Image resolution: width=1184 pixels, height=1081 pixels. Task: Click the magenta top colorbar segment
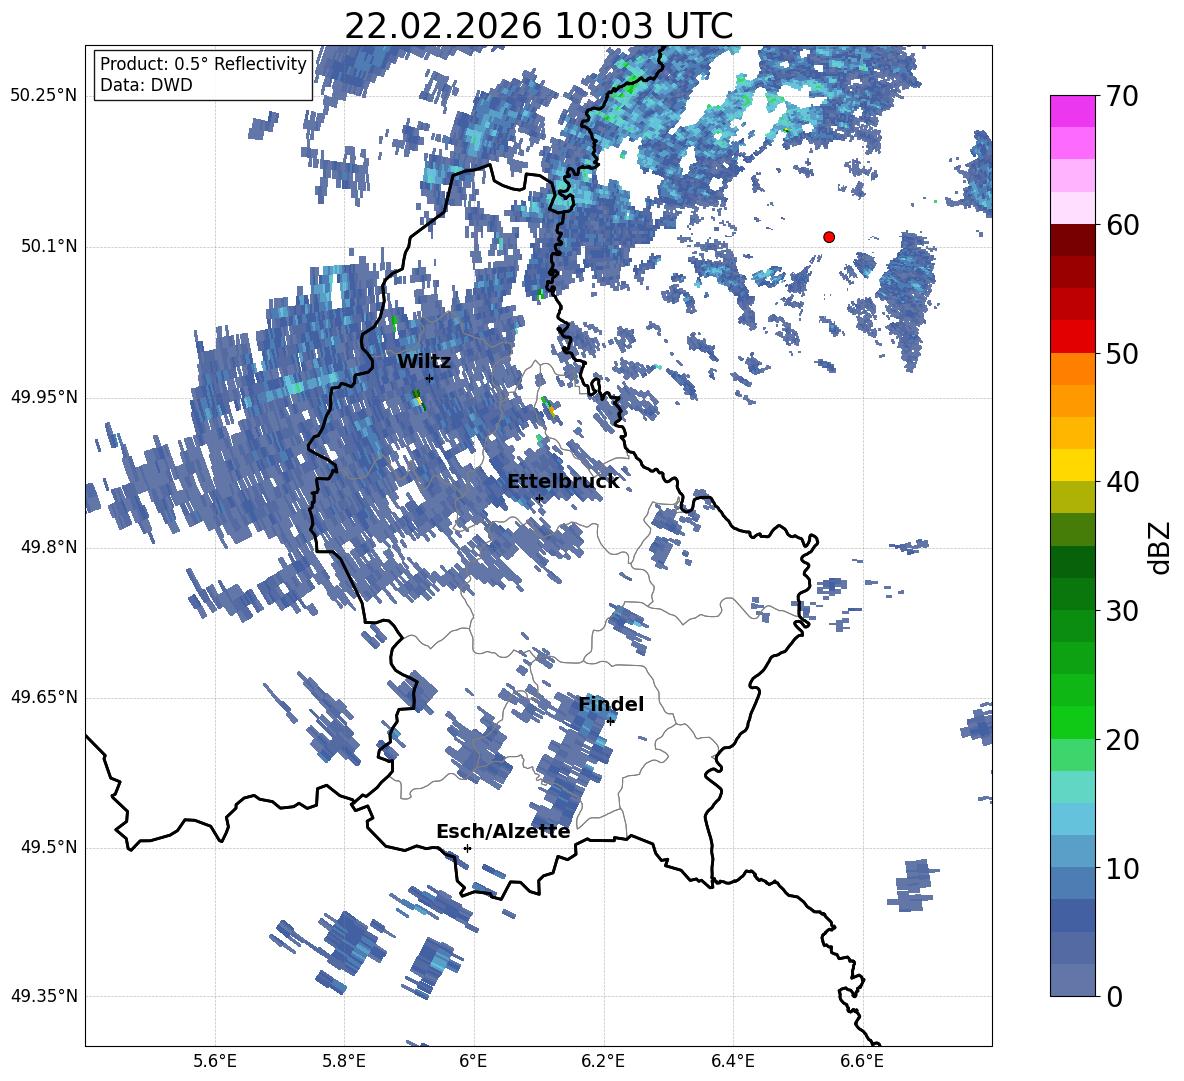coord(1072,111)
